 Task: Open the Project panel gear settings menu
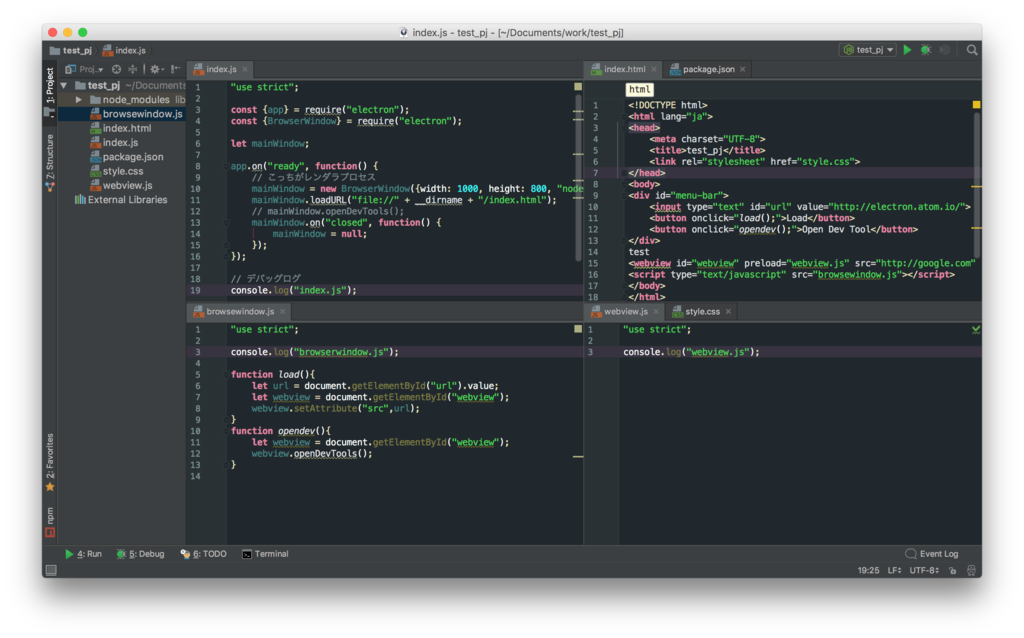155,69
